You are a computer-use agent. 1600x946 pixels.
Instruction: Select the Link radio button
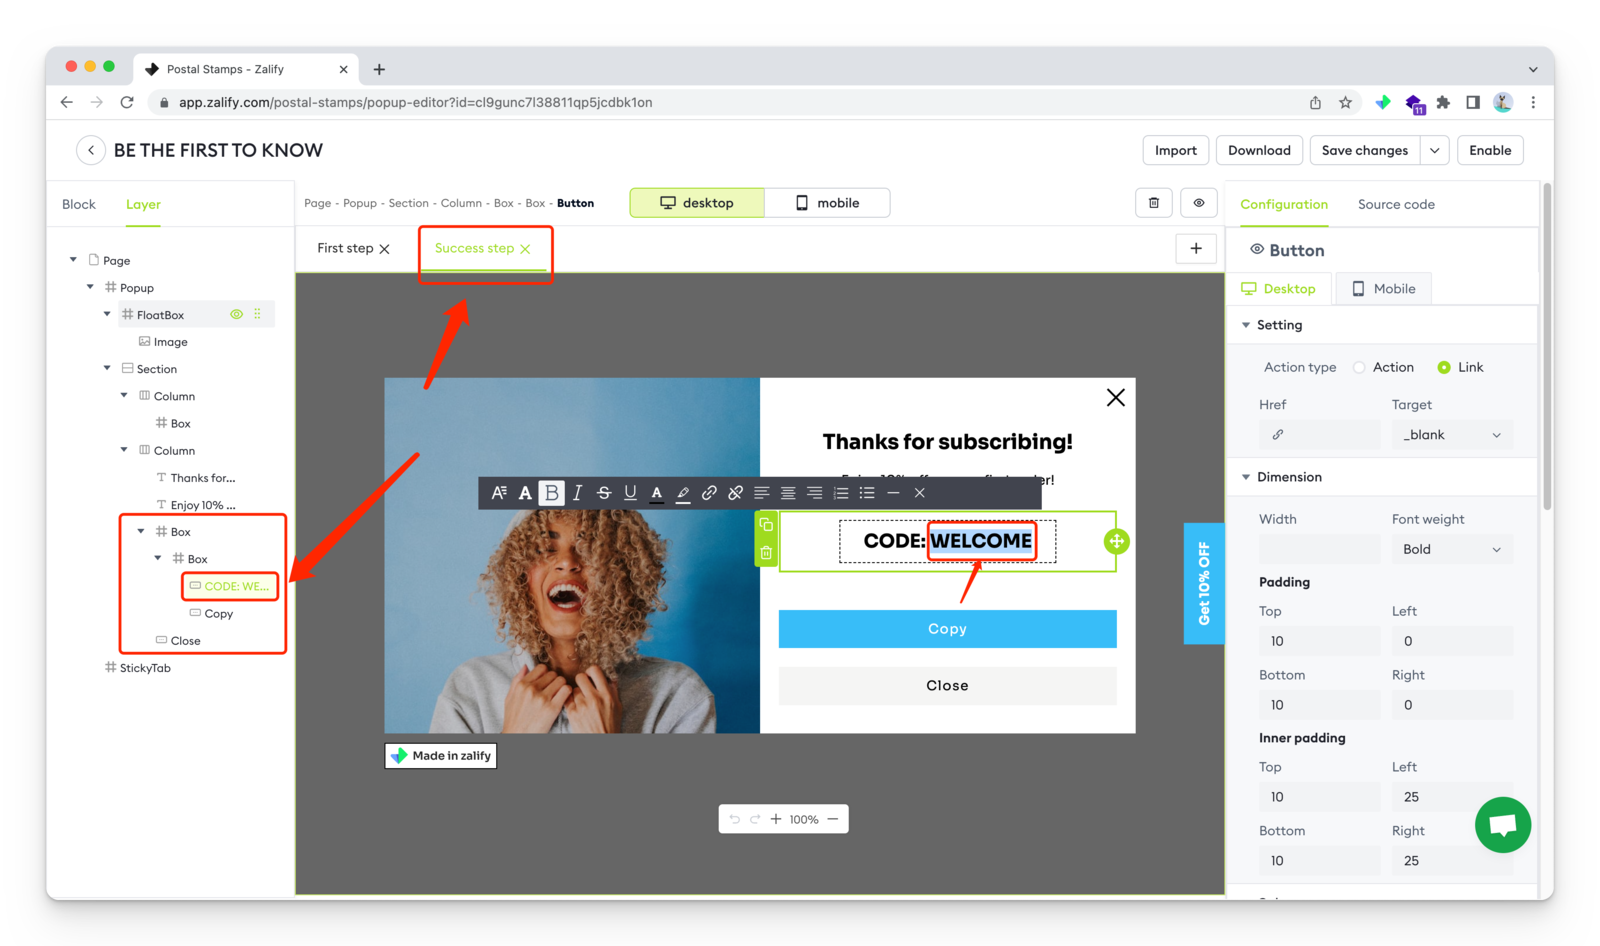(1444, 368)
